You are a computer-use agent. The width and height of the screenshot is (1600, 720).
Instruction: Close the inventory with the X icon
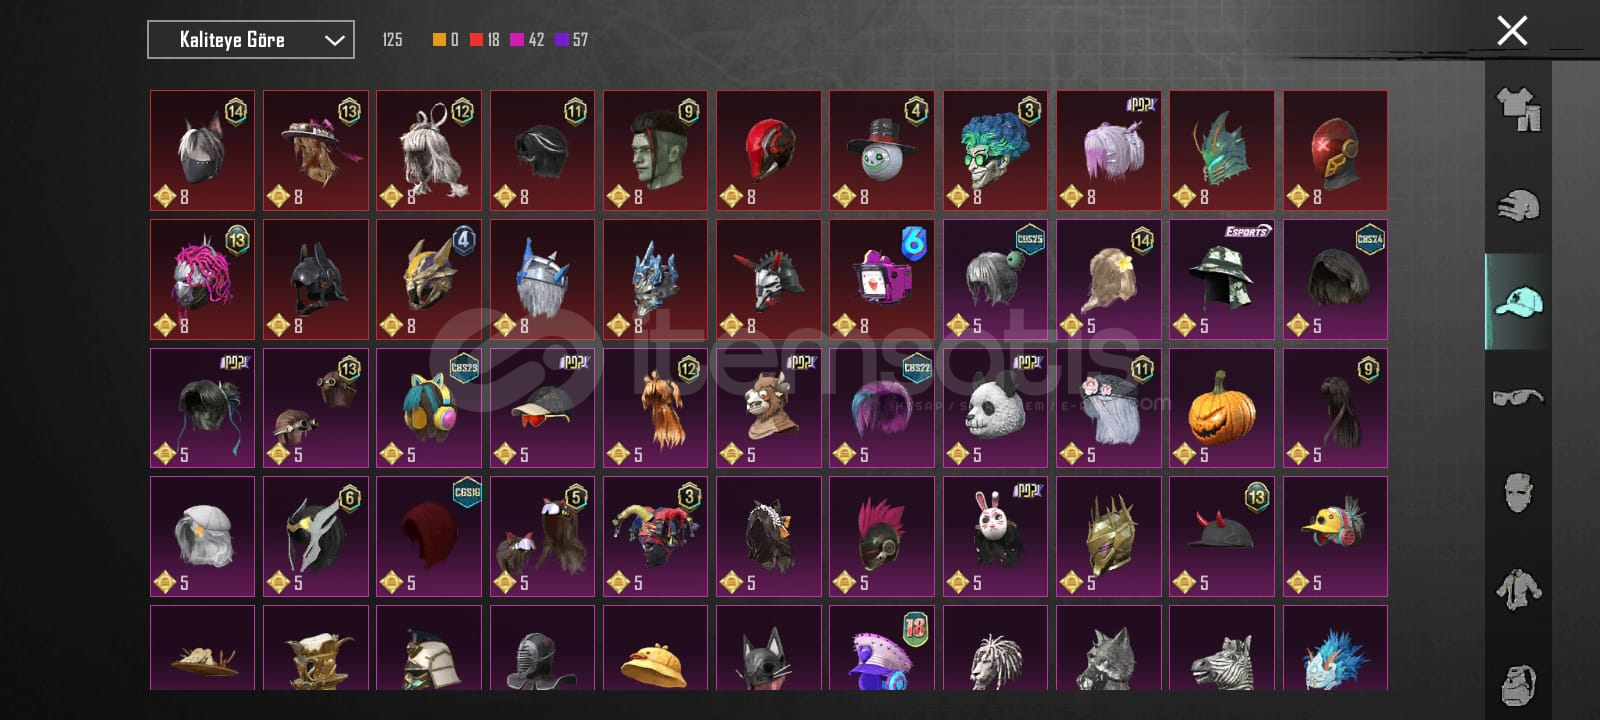pos(1512,31)
